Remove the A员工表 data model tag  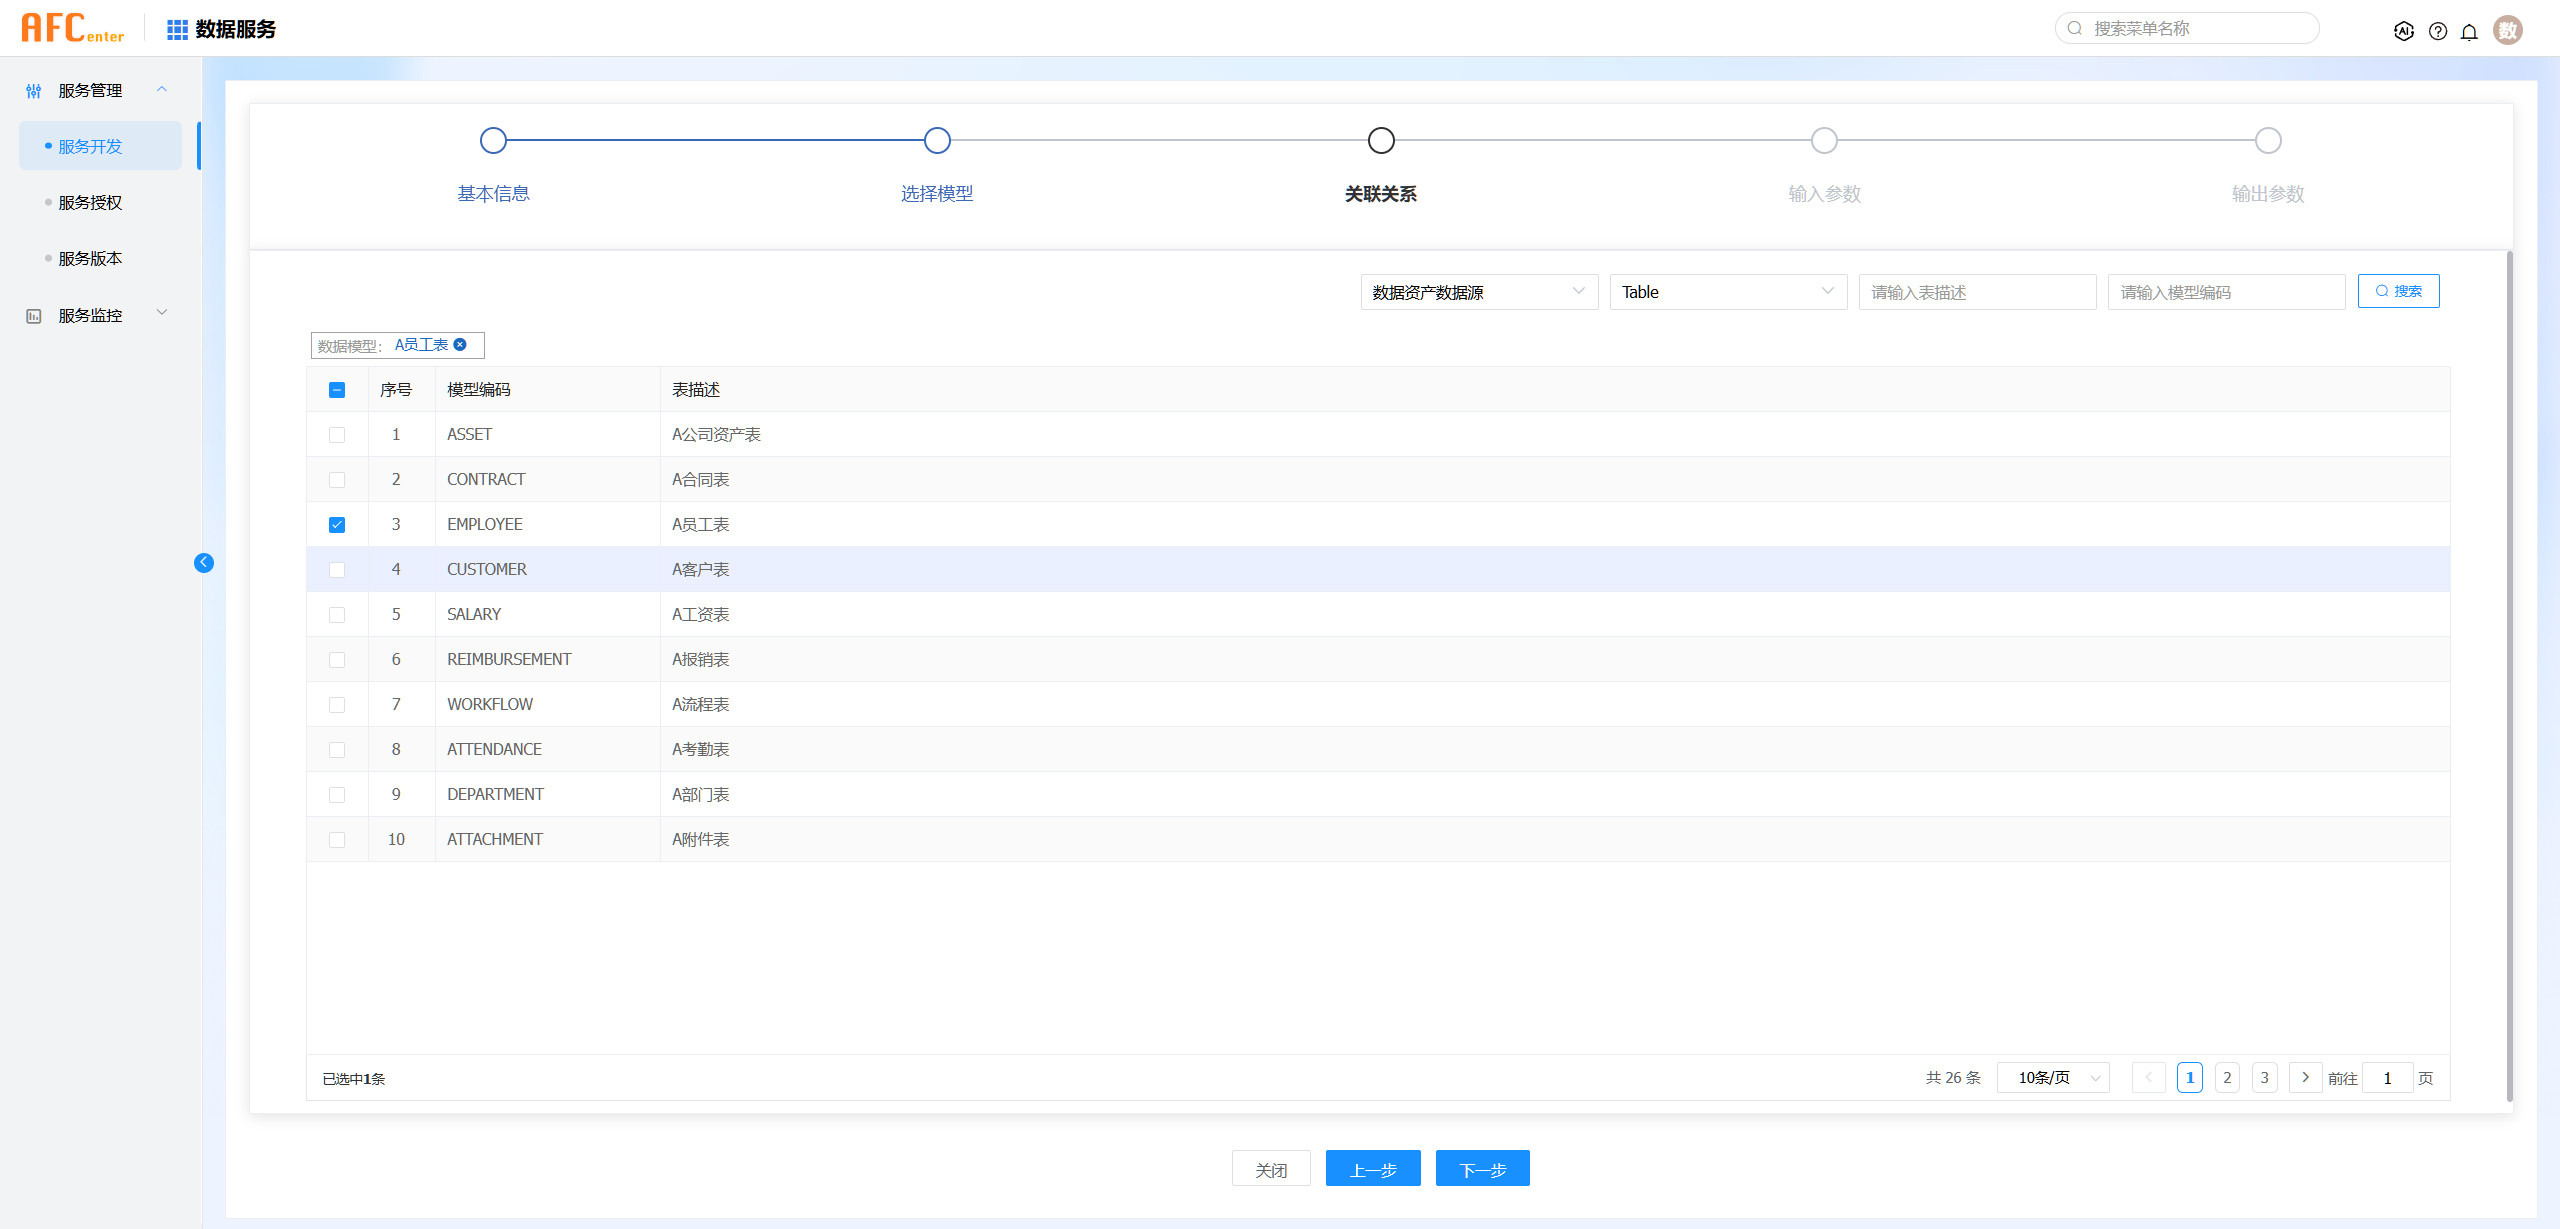coord(460,345)
